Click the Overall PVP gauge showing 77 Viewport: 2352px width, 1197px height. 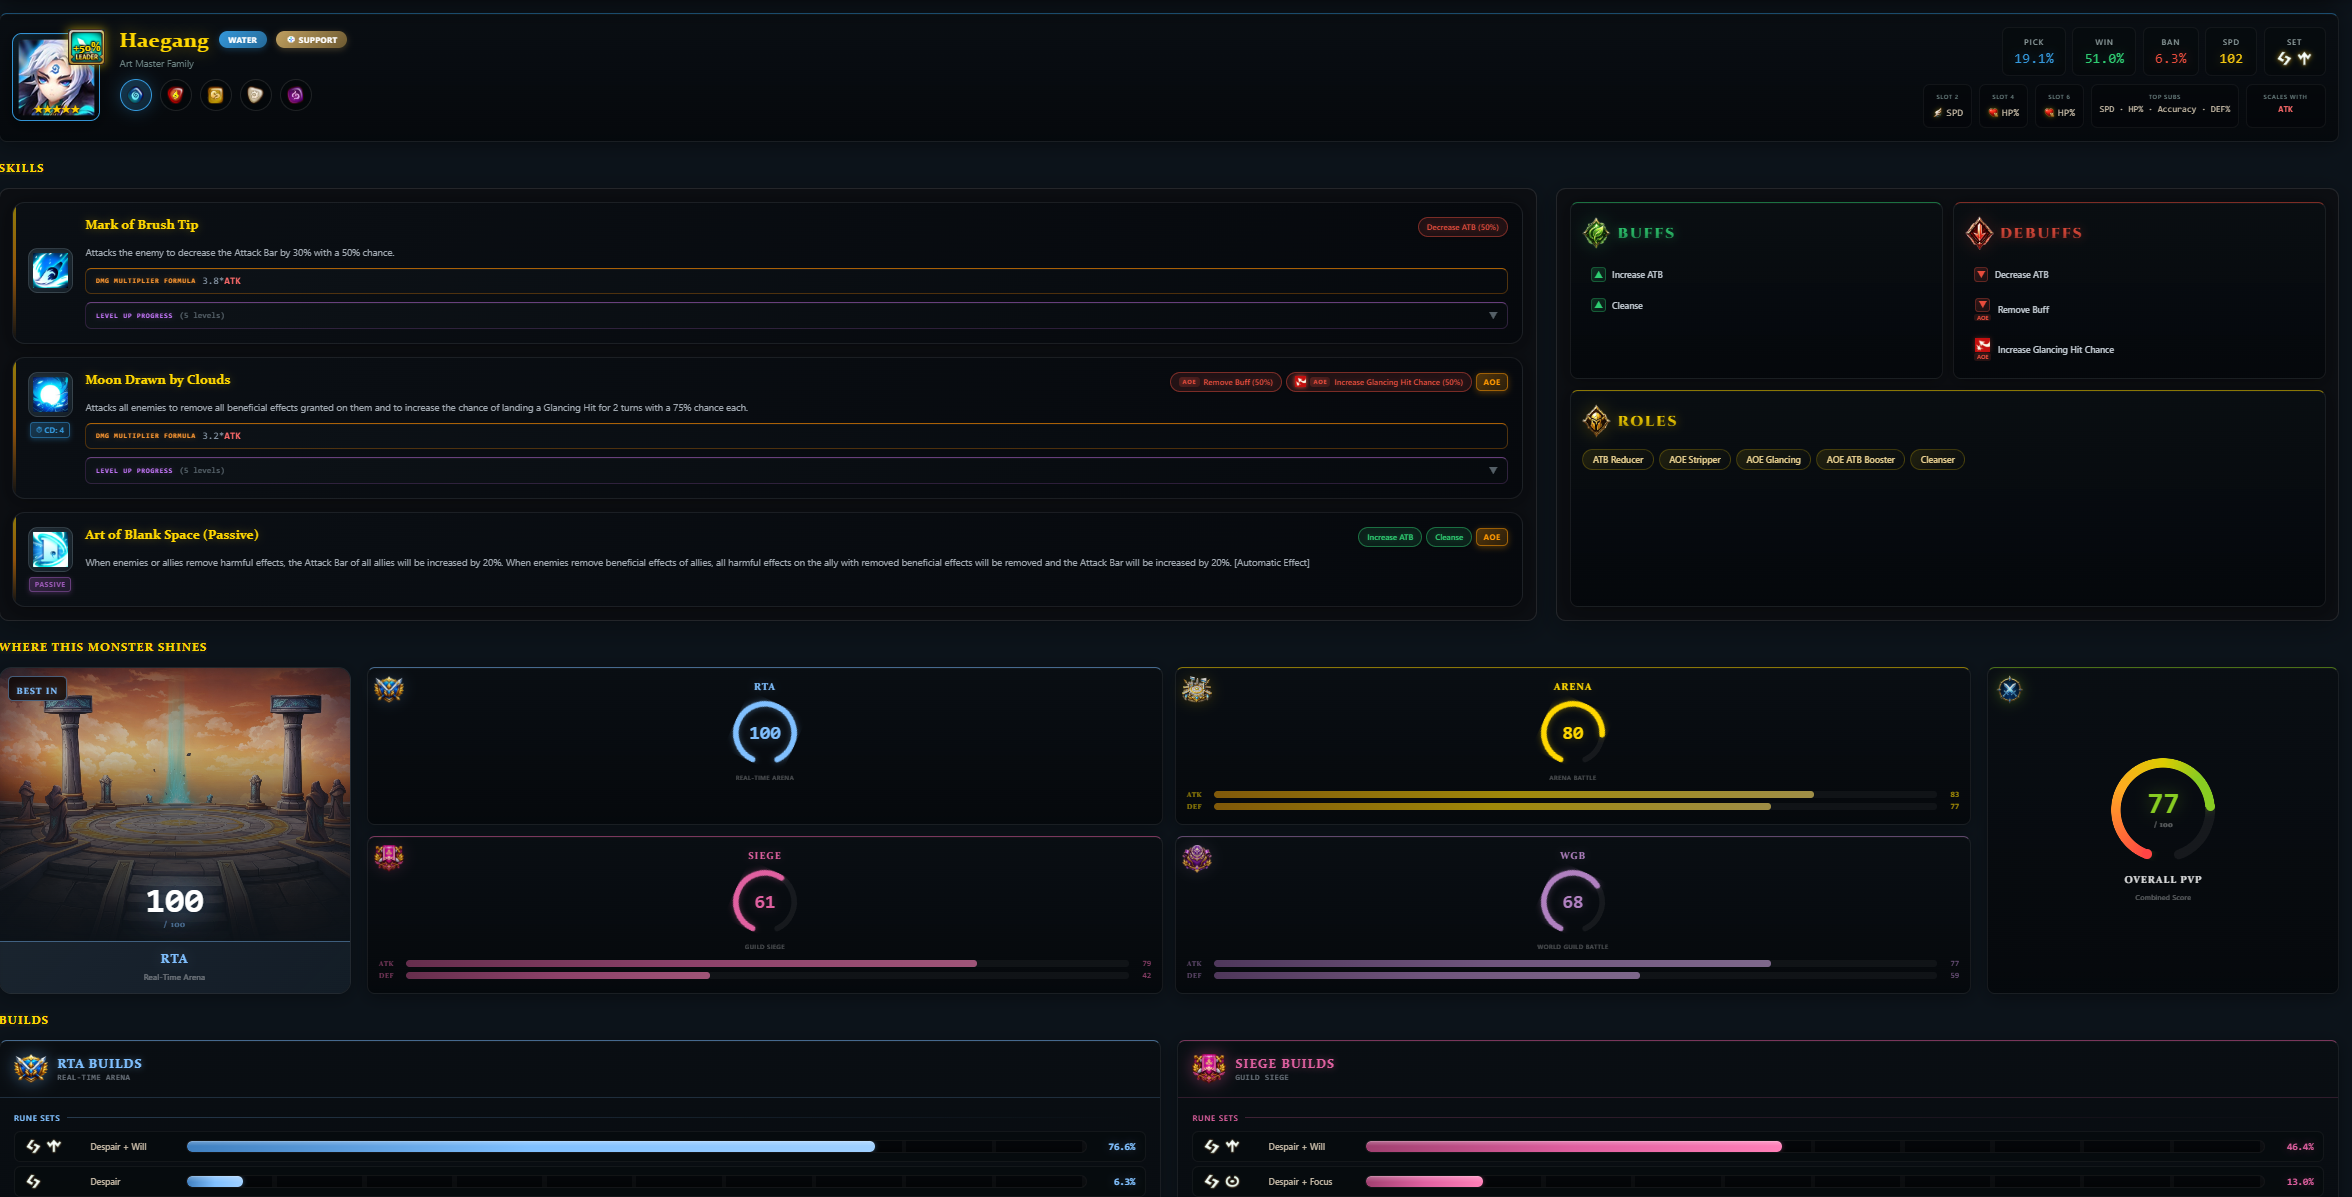coord(2163,808)
